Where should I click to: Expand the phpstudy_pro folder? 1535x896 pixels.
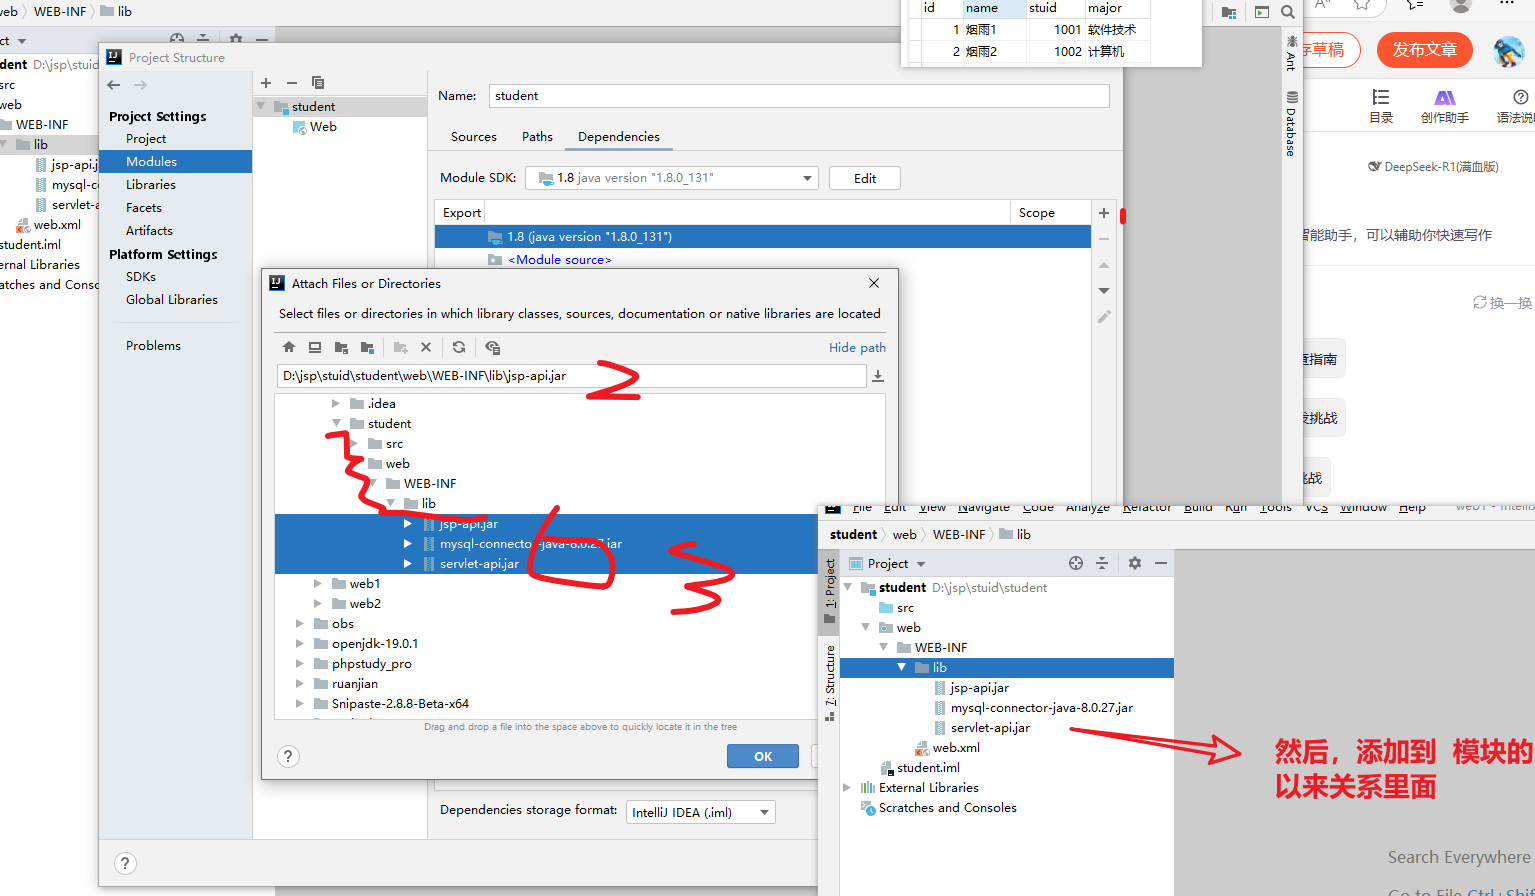click(300, 663)
